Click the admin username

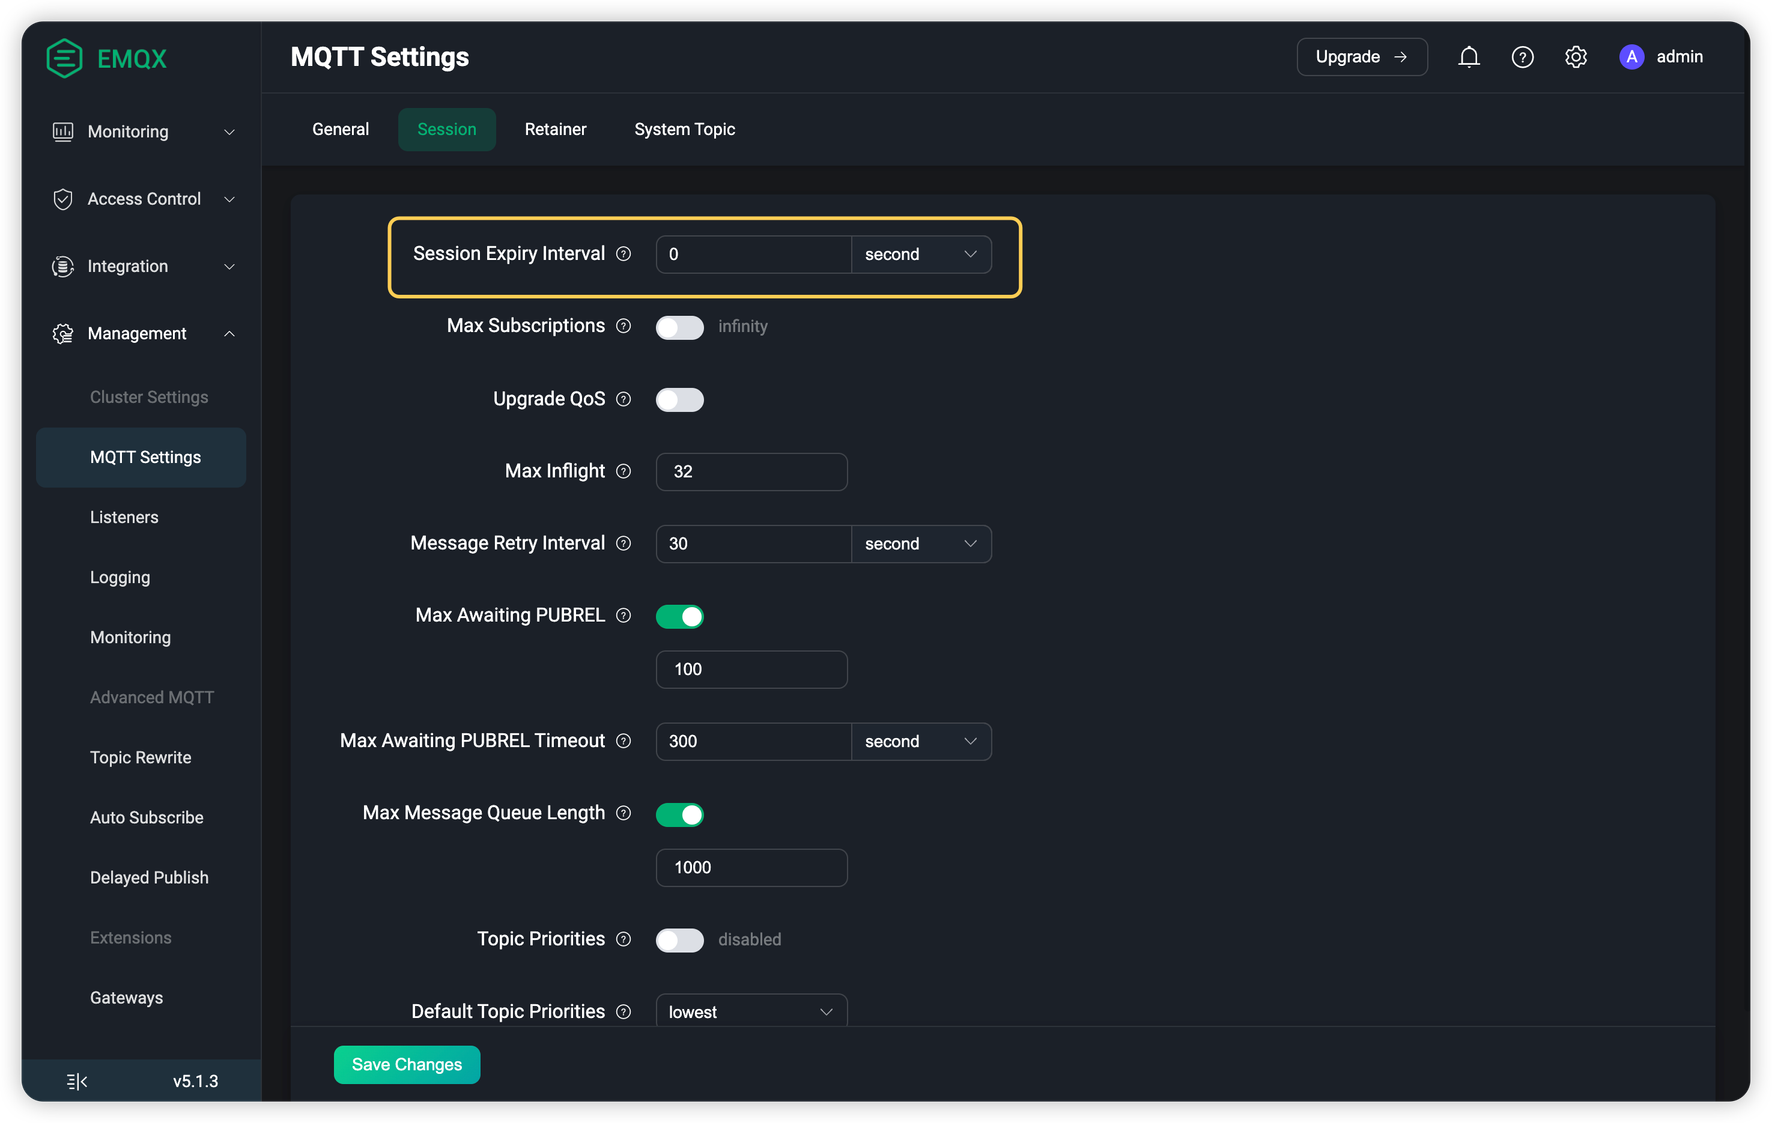click(1679, 57)
